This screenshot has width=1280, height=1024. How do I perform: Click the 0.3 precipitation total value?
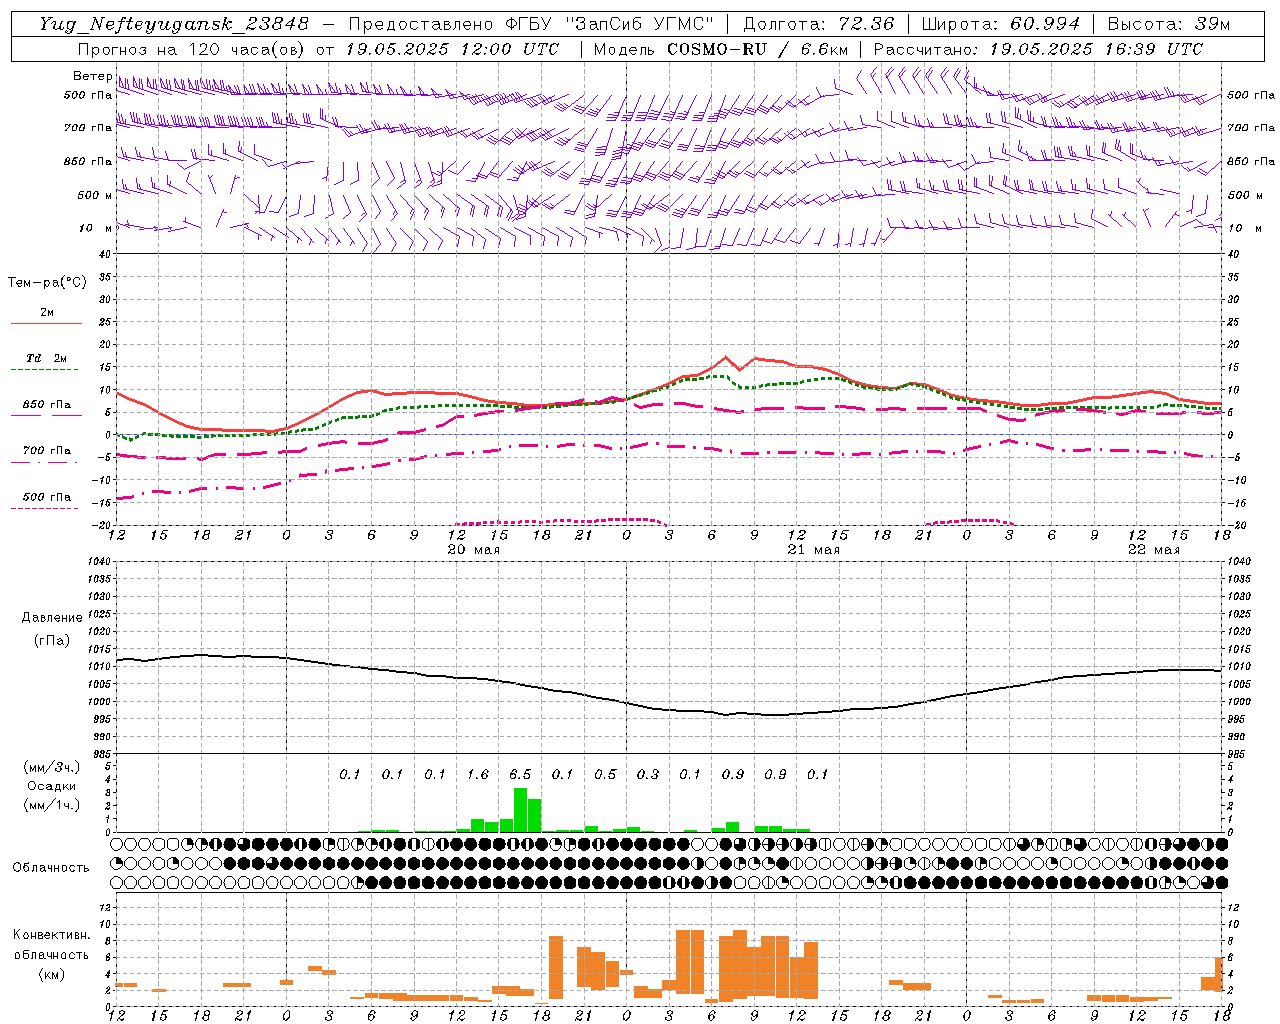tap(648, 774)
